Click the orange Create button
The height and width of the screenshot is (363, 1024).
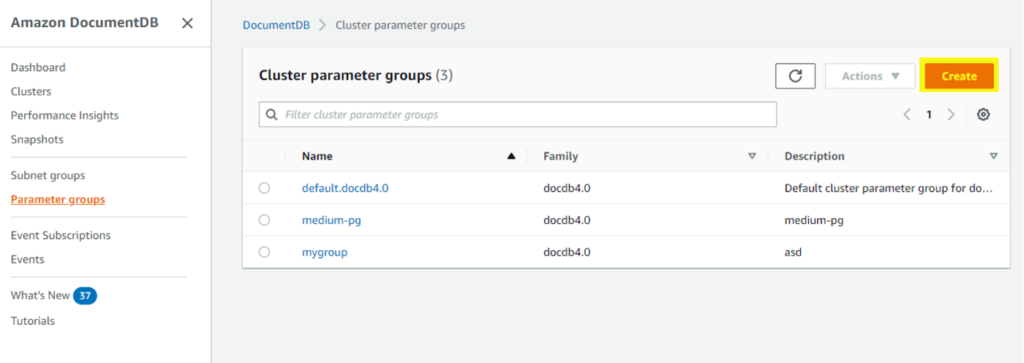(959, 76)
